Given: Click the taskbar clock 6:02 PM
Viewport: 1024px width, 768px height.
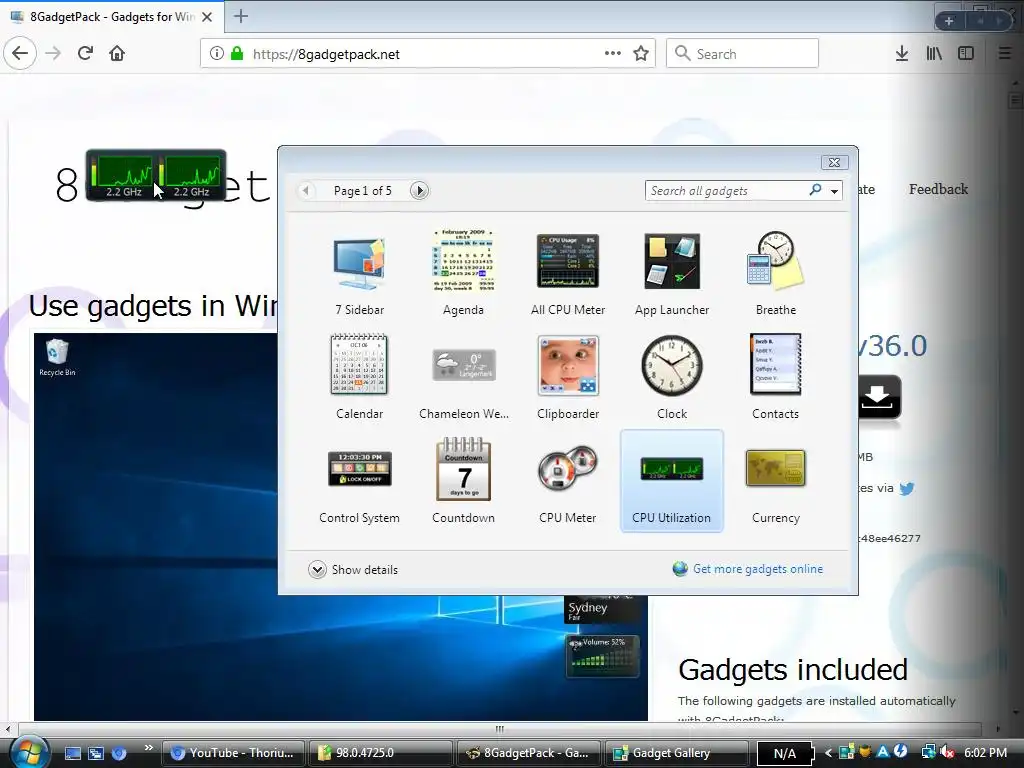Looking at the screenshot, I should 985,753.
